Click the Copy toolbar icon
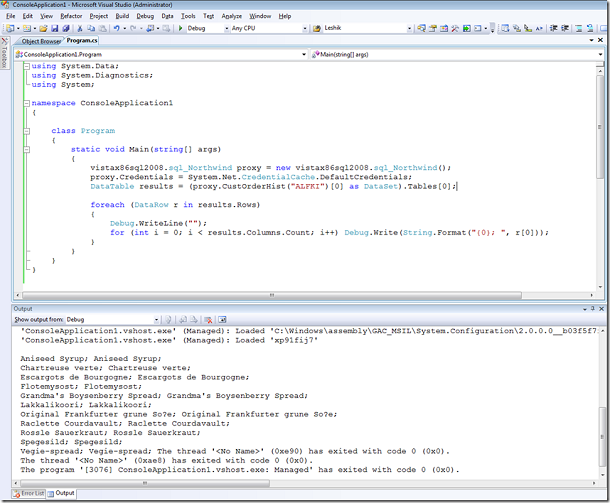Viewport: 610px width, 503px height. click(91, 28)
